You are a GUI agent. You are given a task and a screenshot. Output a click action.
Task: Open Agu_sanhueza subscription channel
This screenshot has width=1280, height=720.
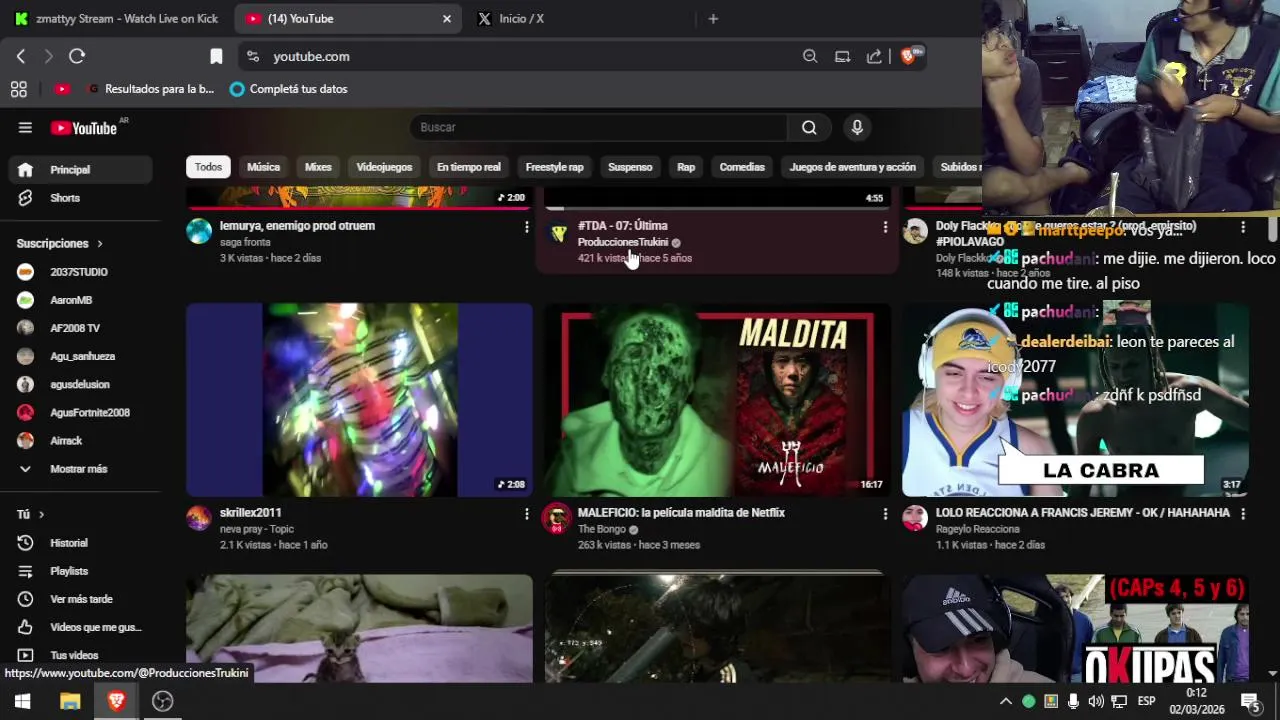click(80, 356)
